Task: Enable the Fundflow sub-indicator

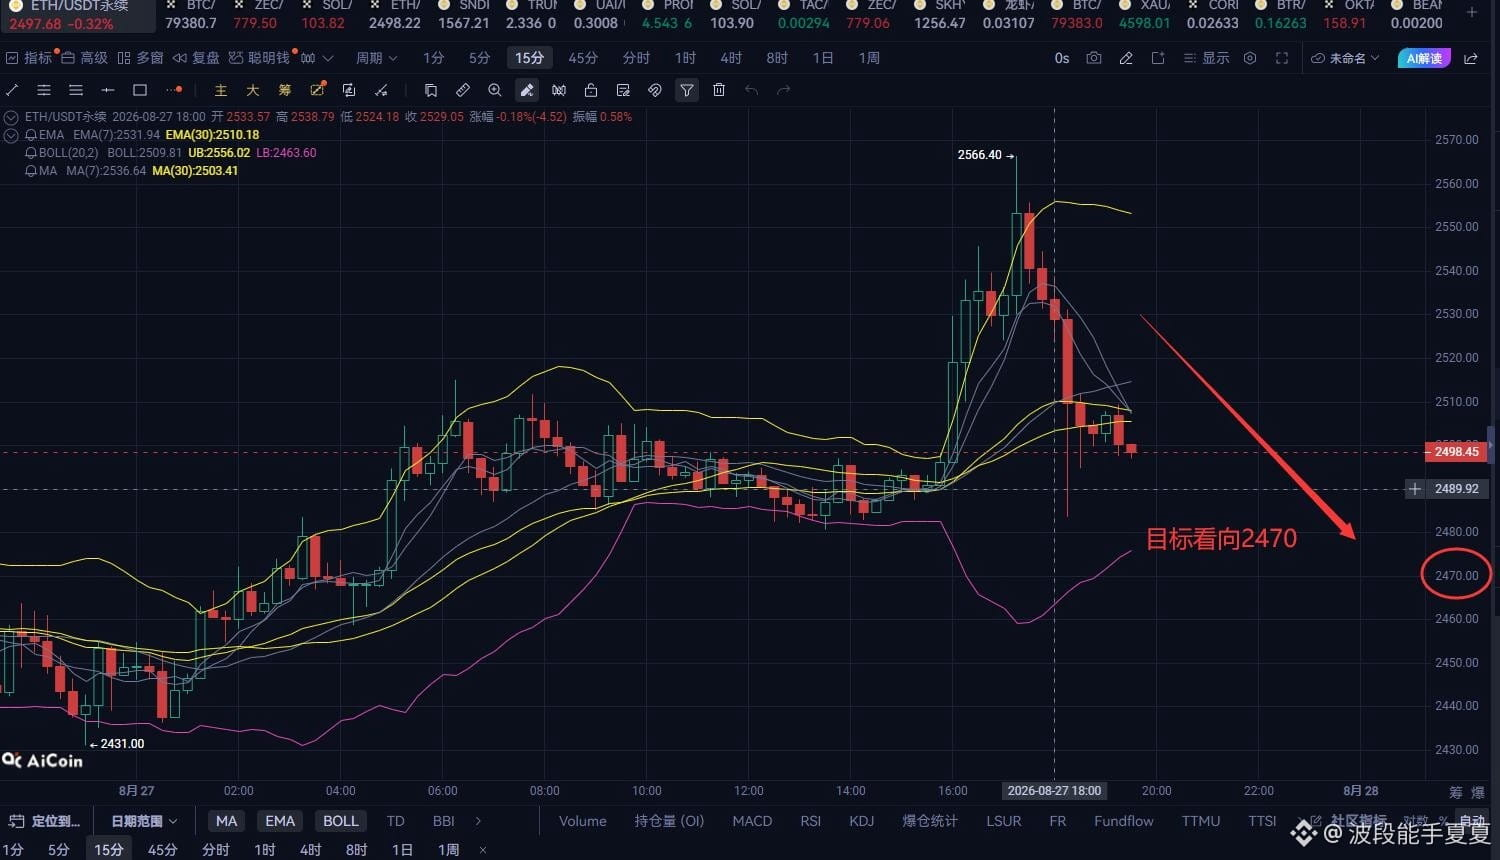Action: (x=1124, y=821)
